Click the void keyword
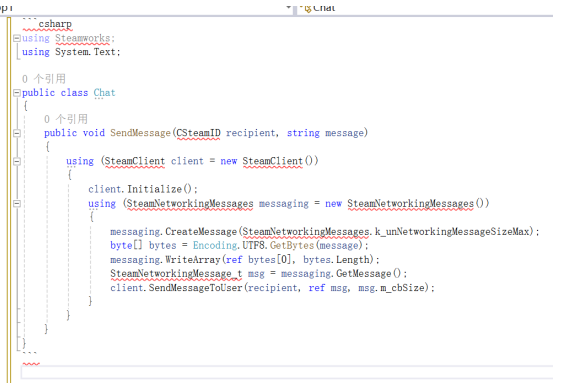Screen dimensions: 562x383 tap(94, 133)
